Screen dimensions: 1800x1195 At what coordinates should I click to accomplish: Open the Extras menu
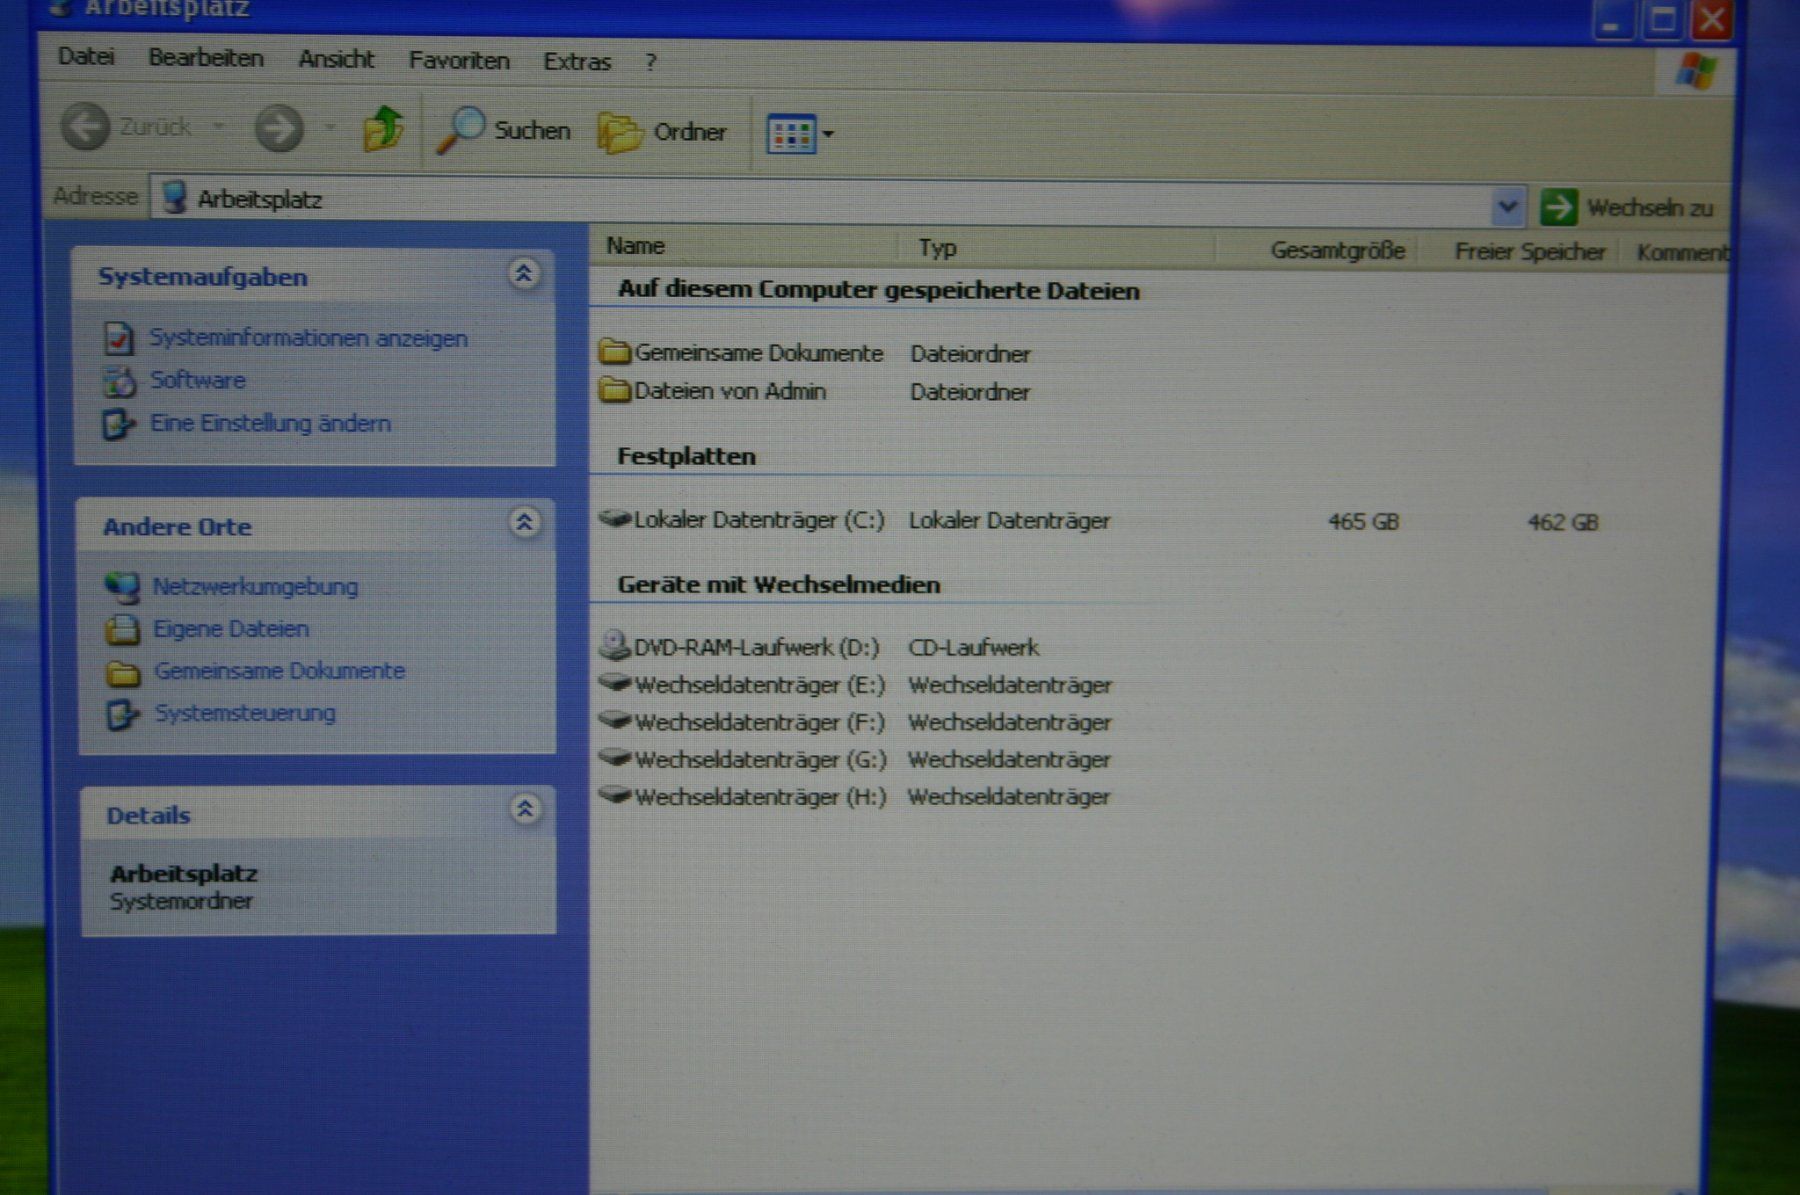tap(577, 62)
